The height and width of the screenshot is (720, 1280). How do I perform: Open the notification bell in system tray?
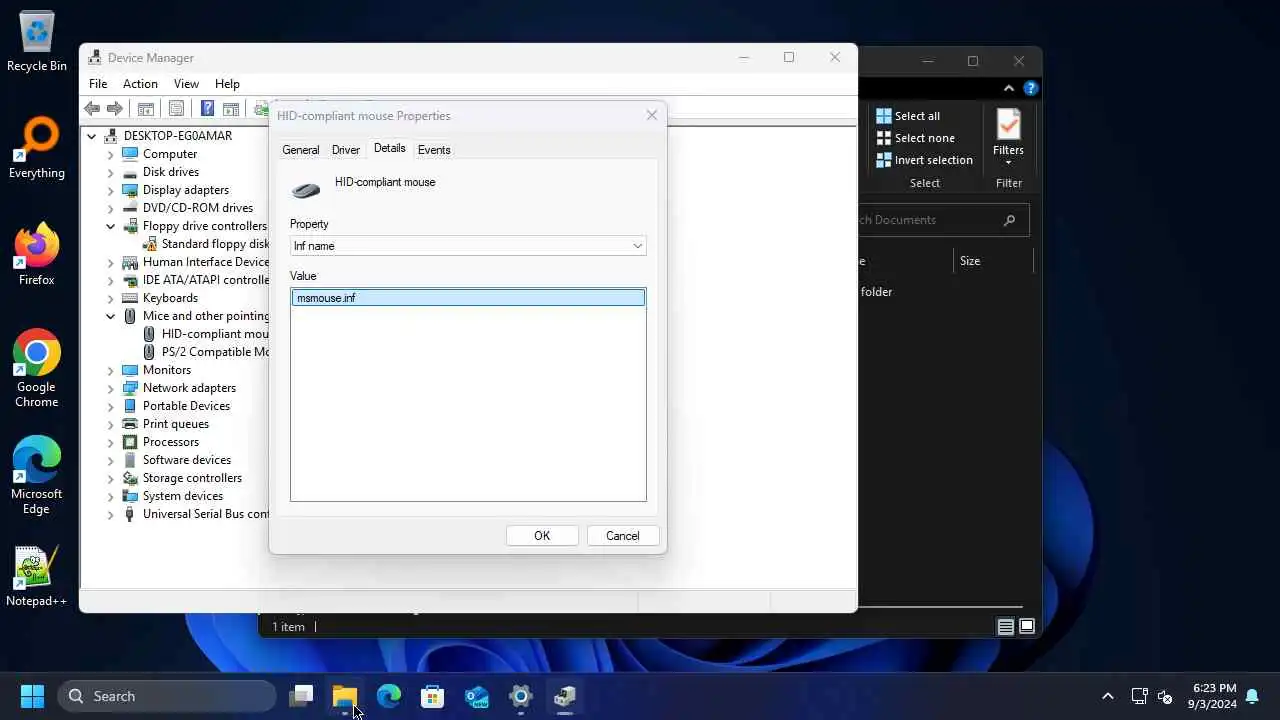(1252, 696)
